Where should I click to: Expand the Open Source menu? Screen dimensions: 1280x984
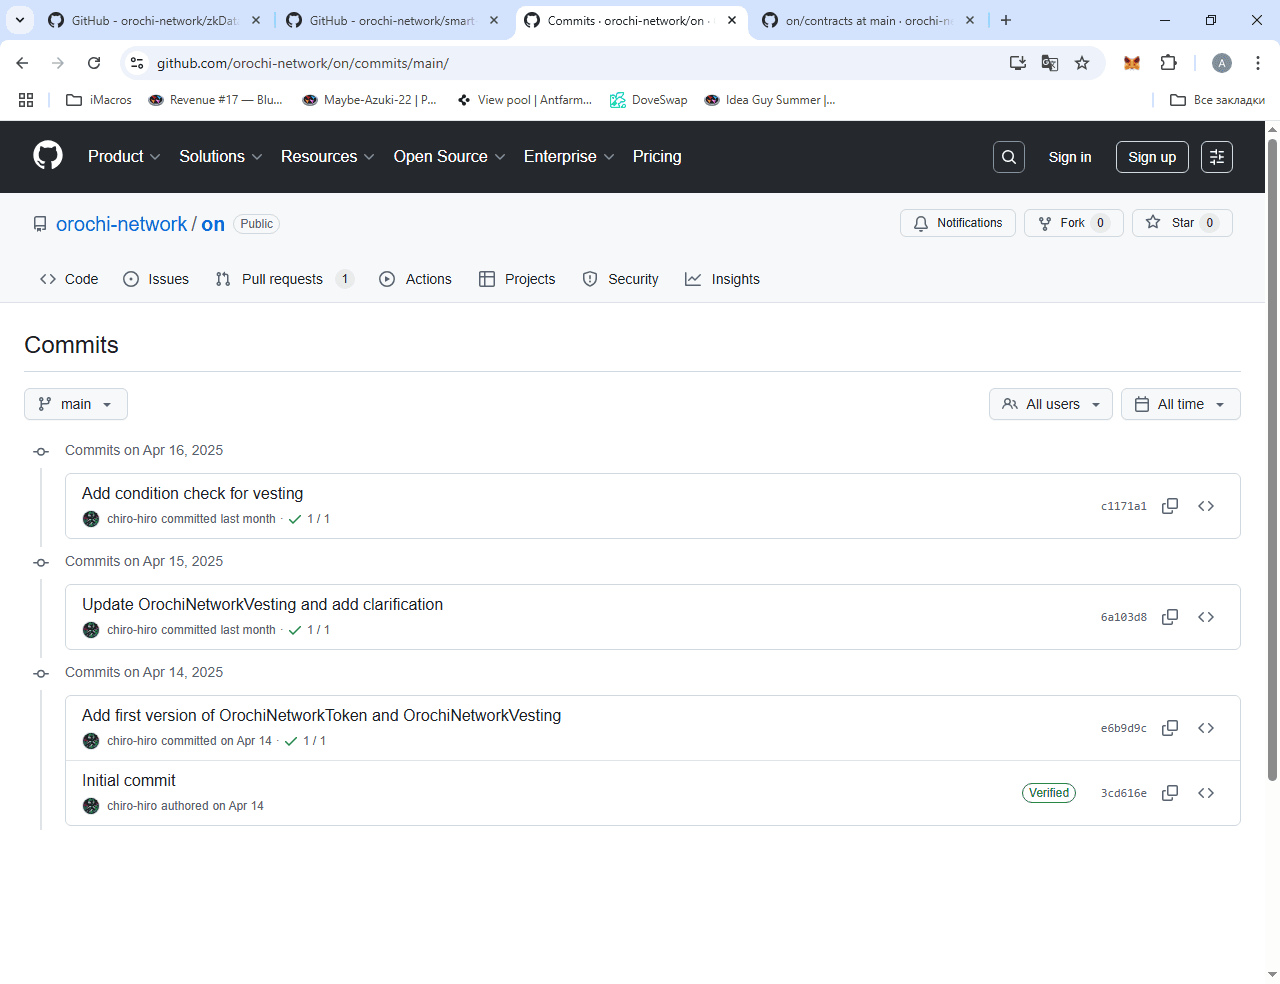(x=450, y=157)
